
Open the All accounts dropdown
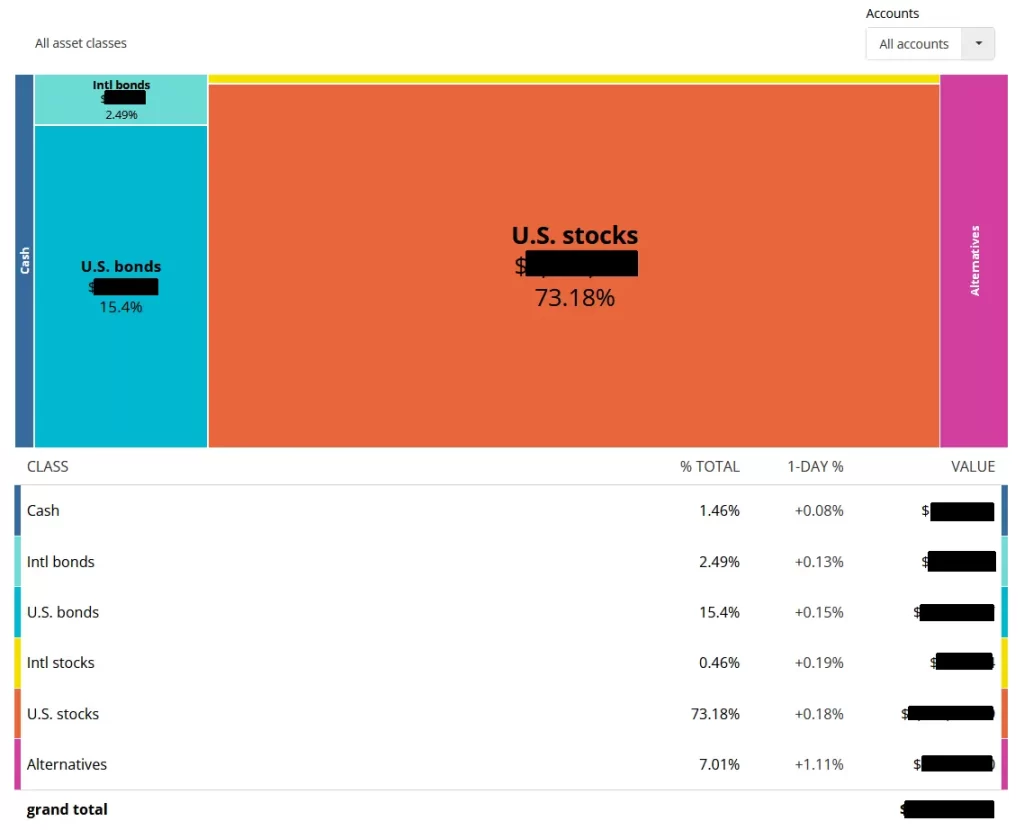913,43
